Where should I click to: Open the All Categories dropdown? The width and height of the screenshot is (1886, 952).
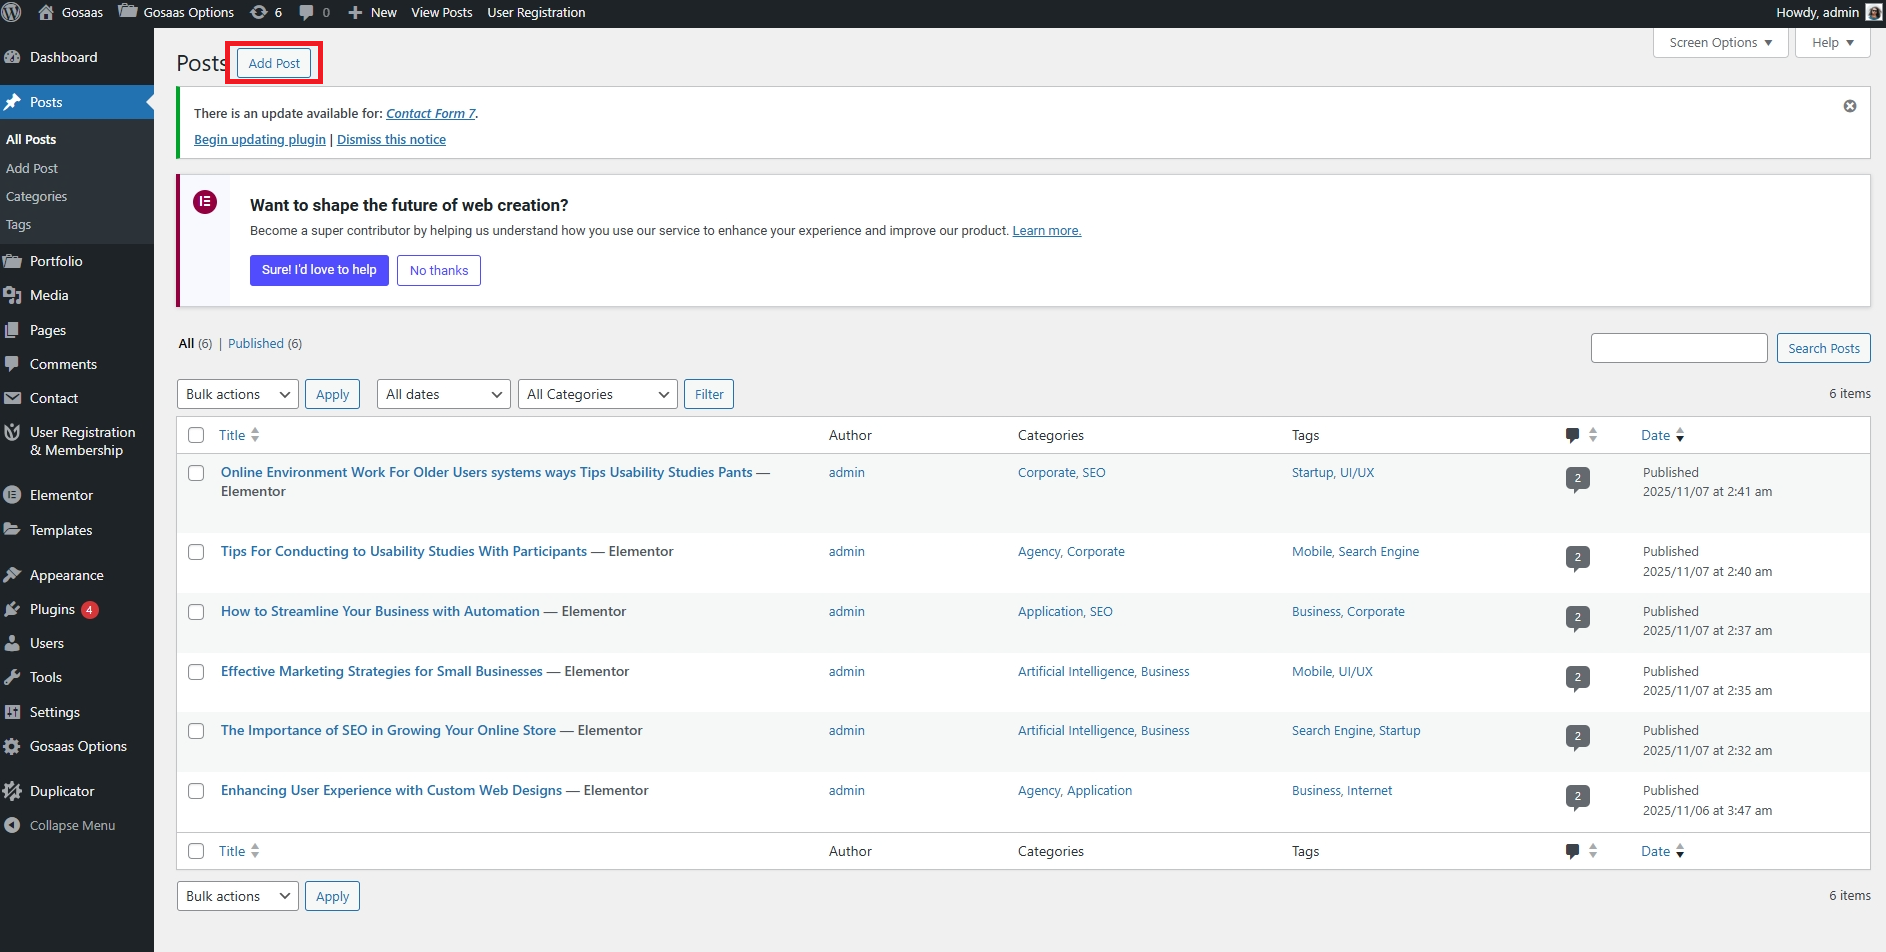point(597,395)
